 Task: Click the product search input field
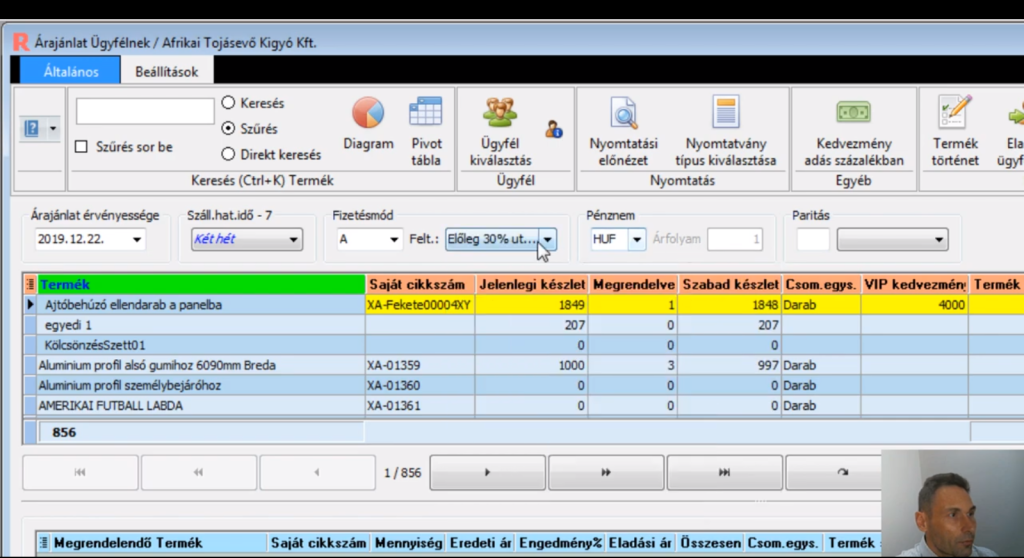tap(145, 111)
